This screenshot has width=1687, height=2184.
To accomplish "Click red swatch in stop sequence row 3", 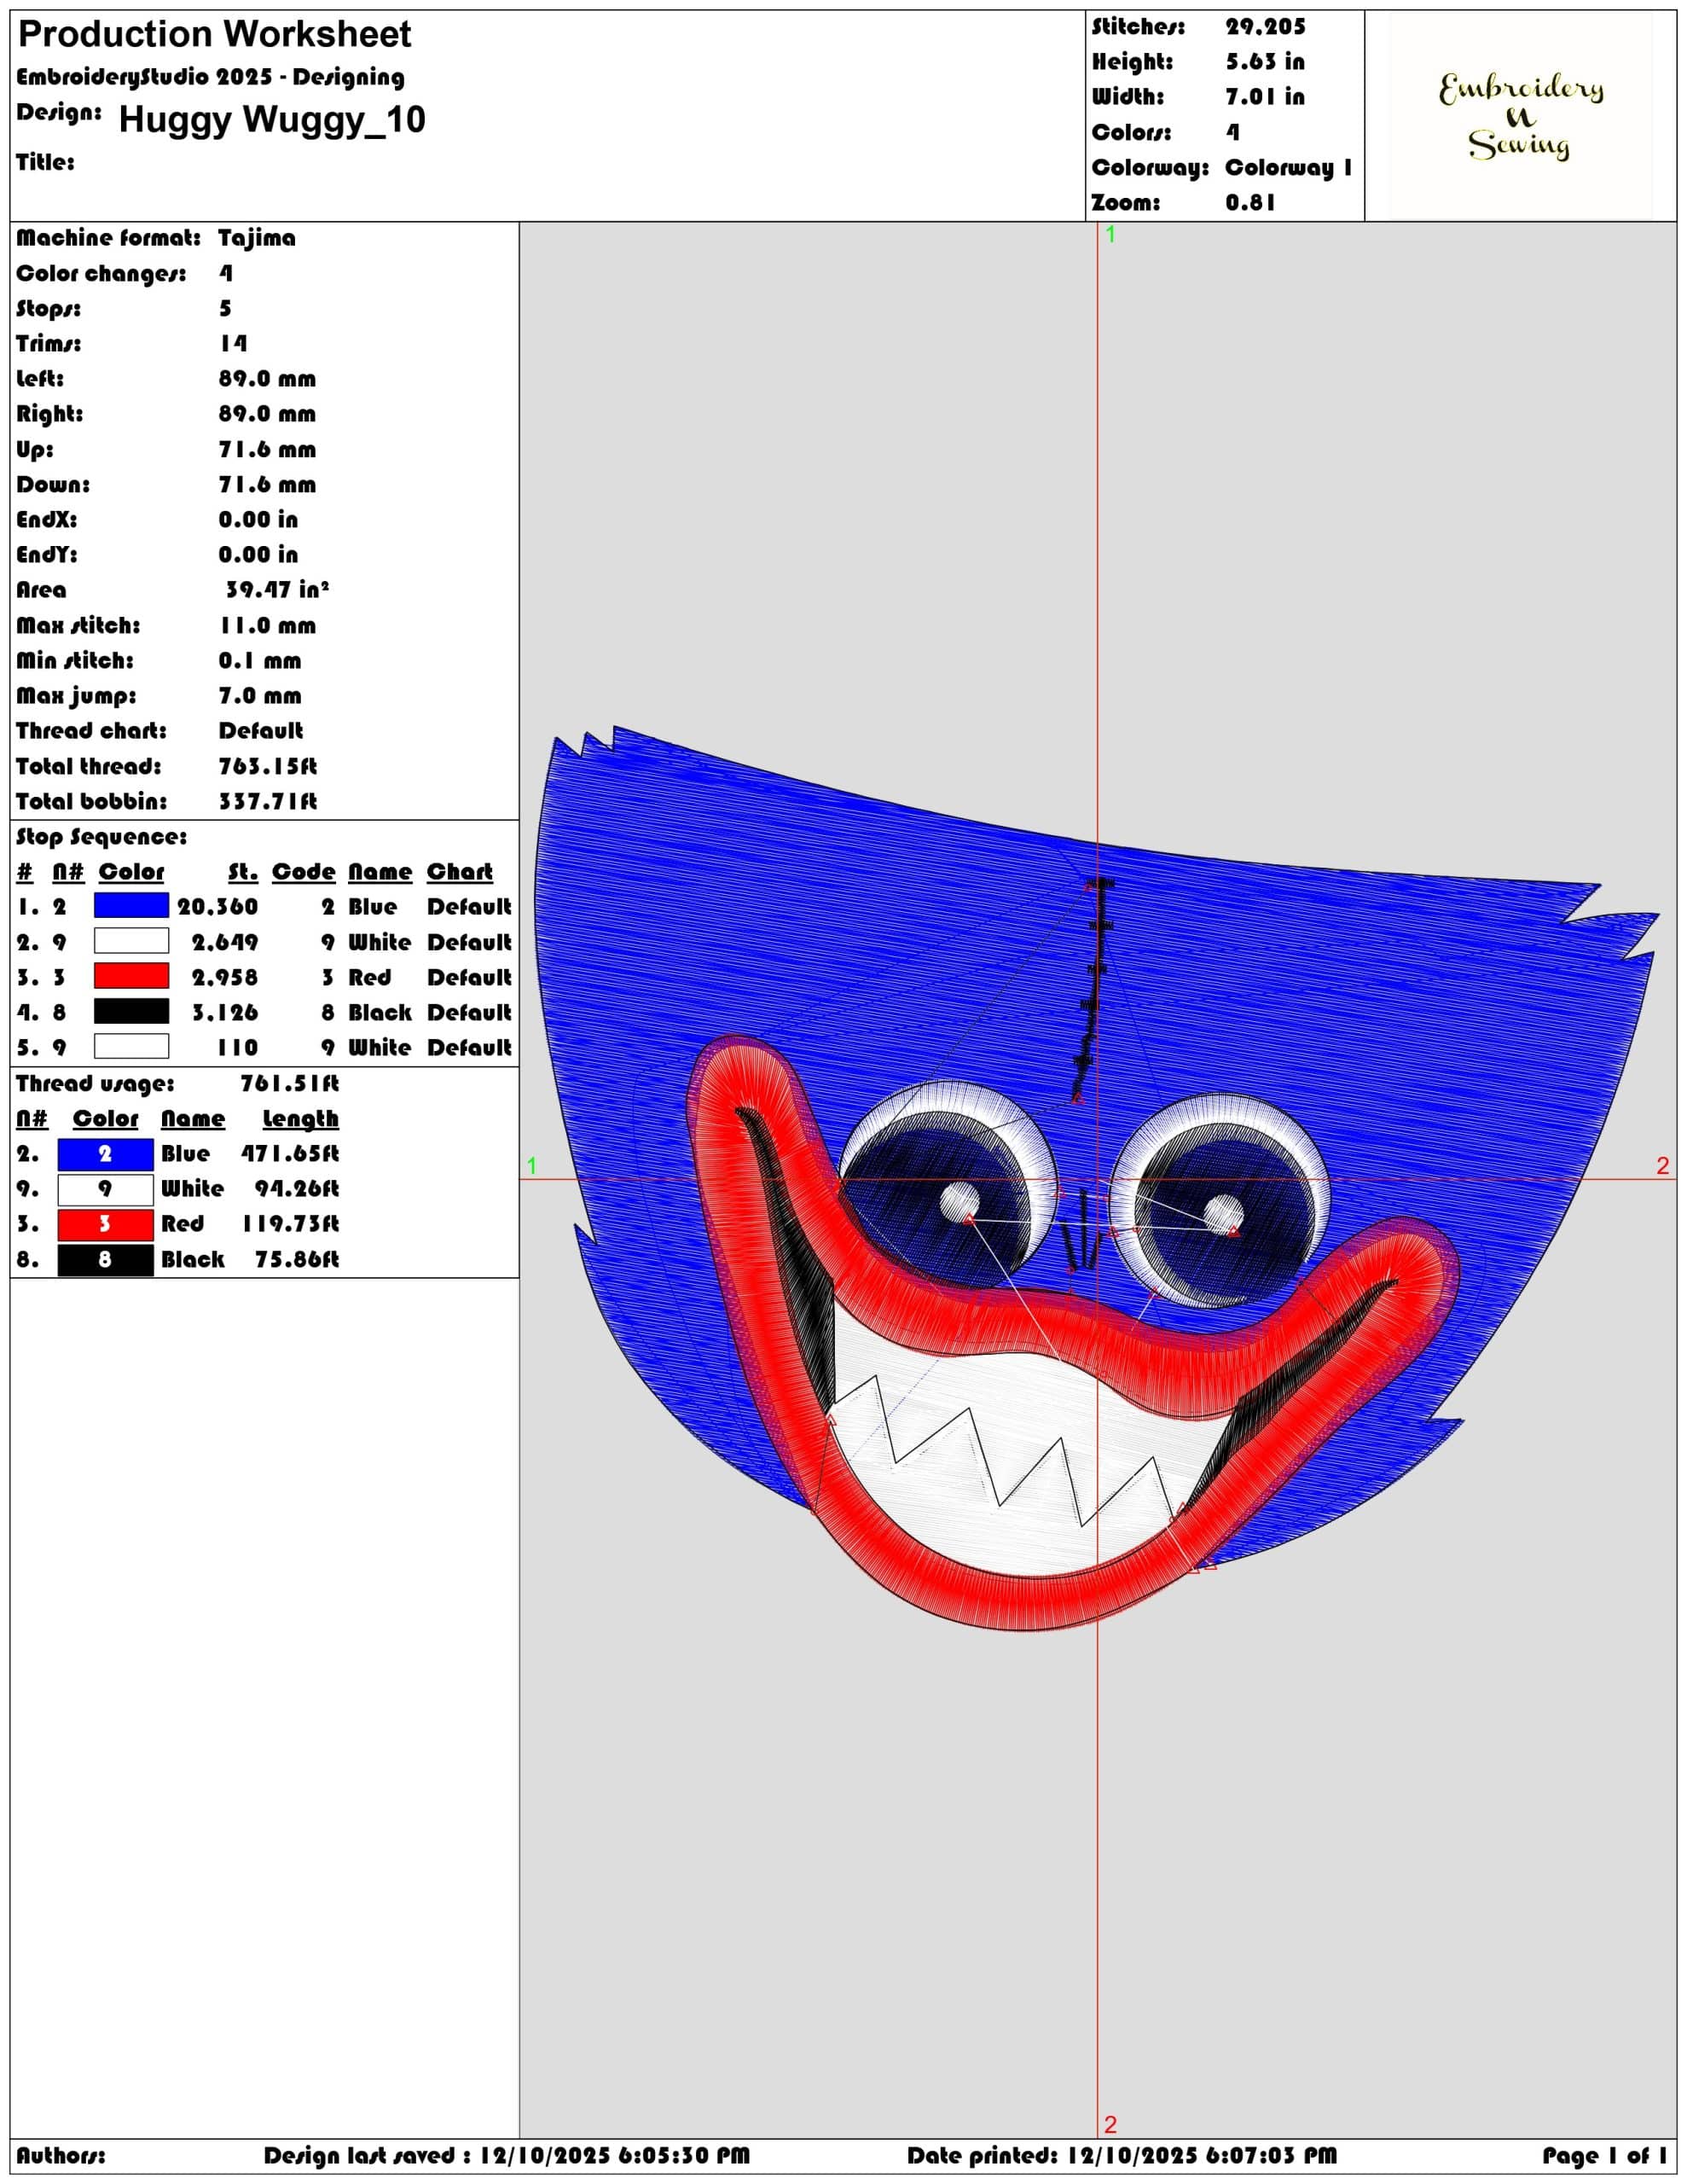I will coord(131,976).
